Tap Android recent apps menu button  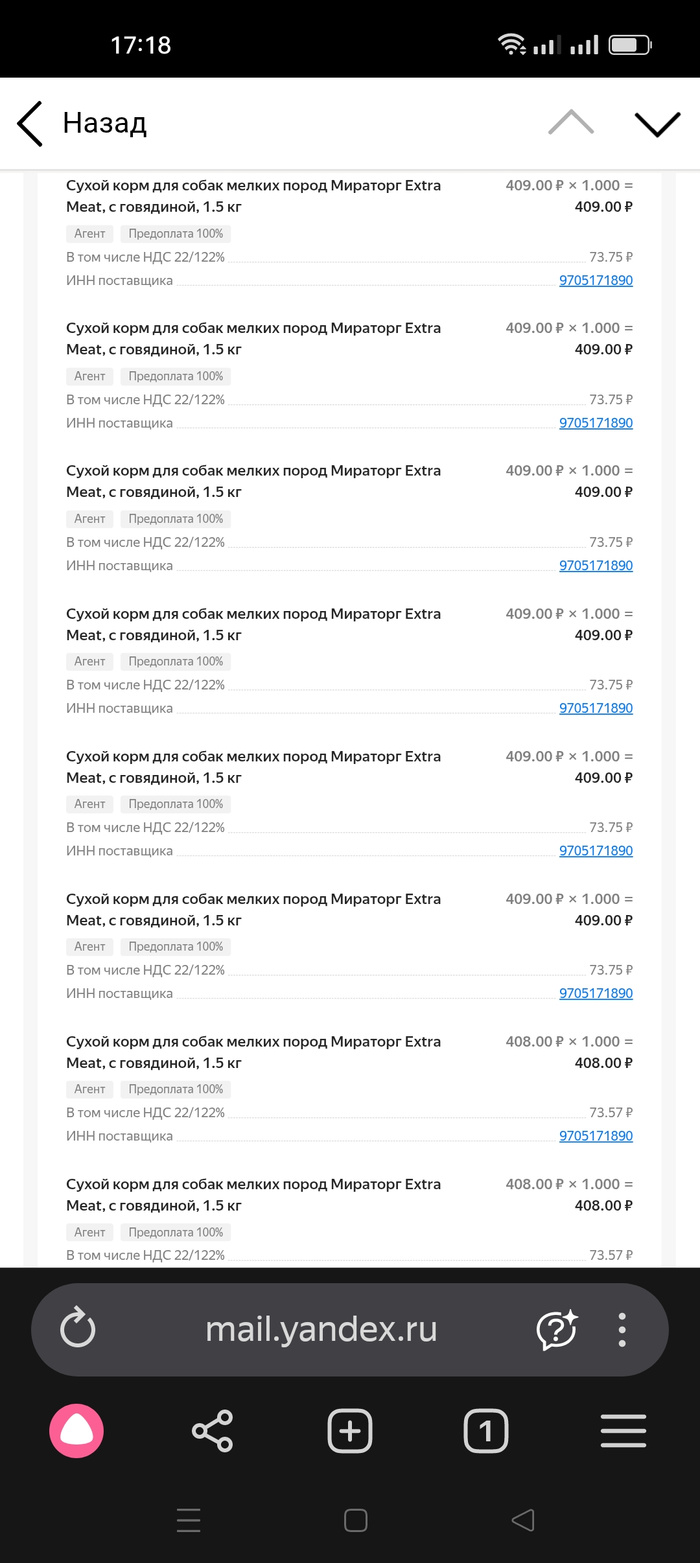pyautogui.click(x=189, y=1520)
